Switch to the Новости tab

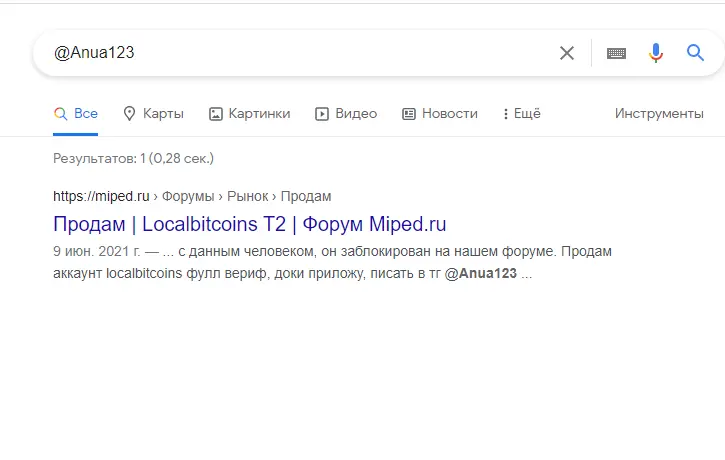440,114
